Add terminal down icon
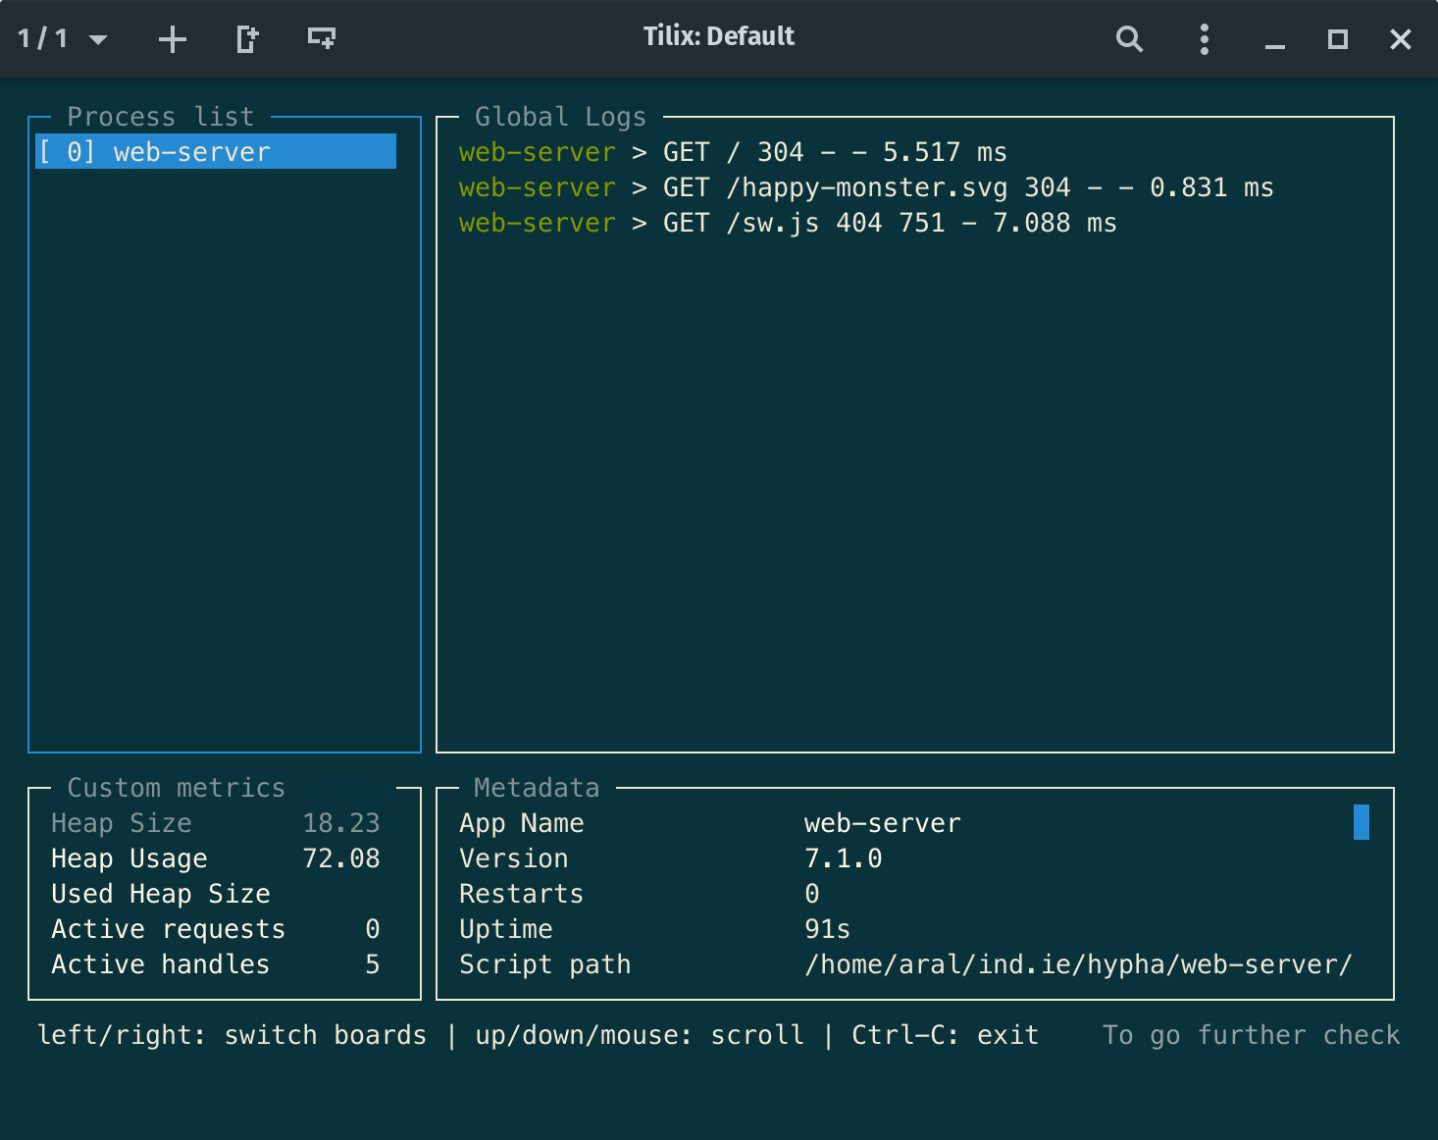 pyautogui.click(x=321, y=39)
